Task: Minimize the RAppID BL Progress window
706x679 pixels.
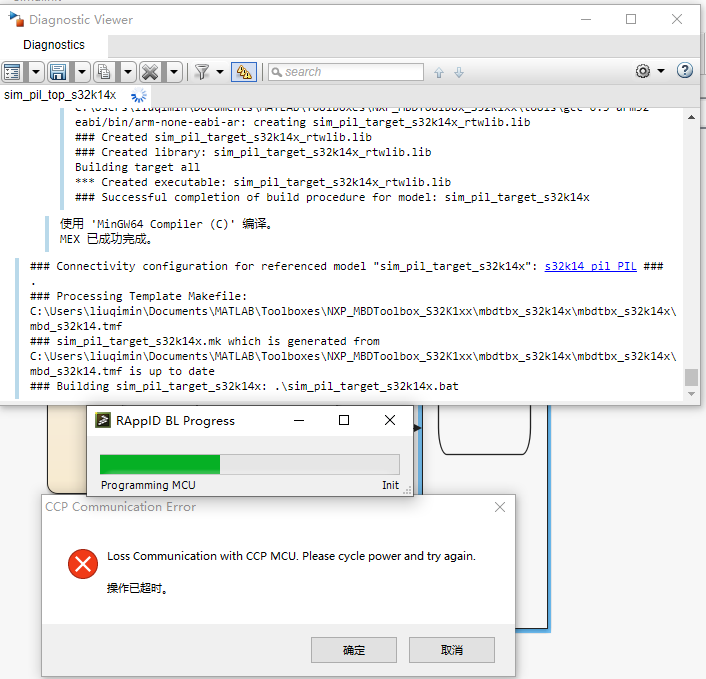Action: pyautogui.click(x=299, y=420)
